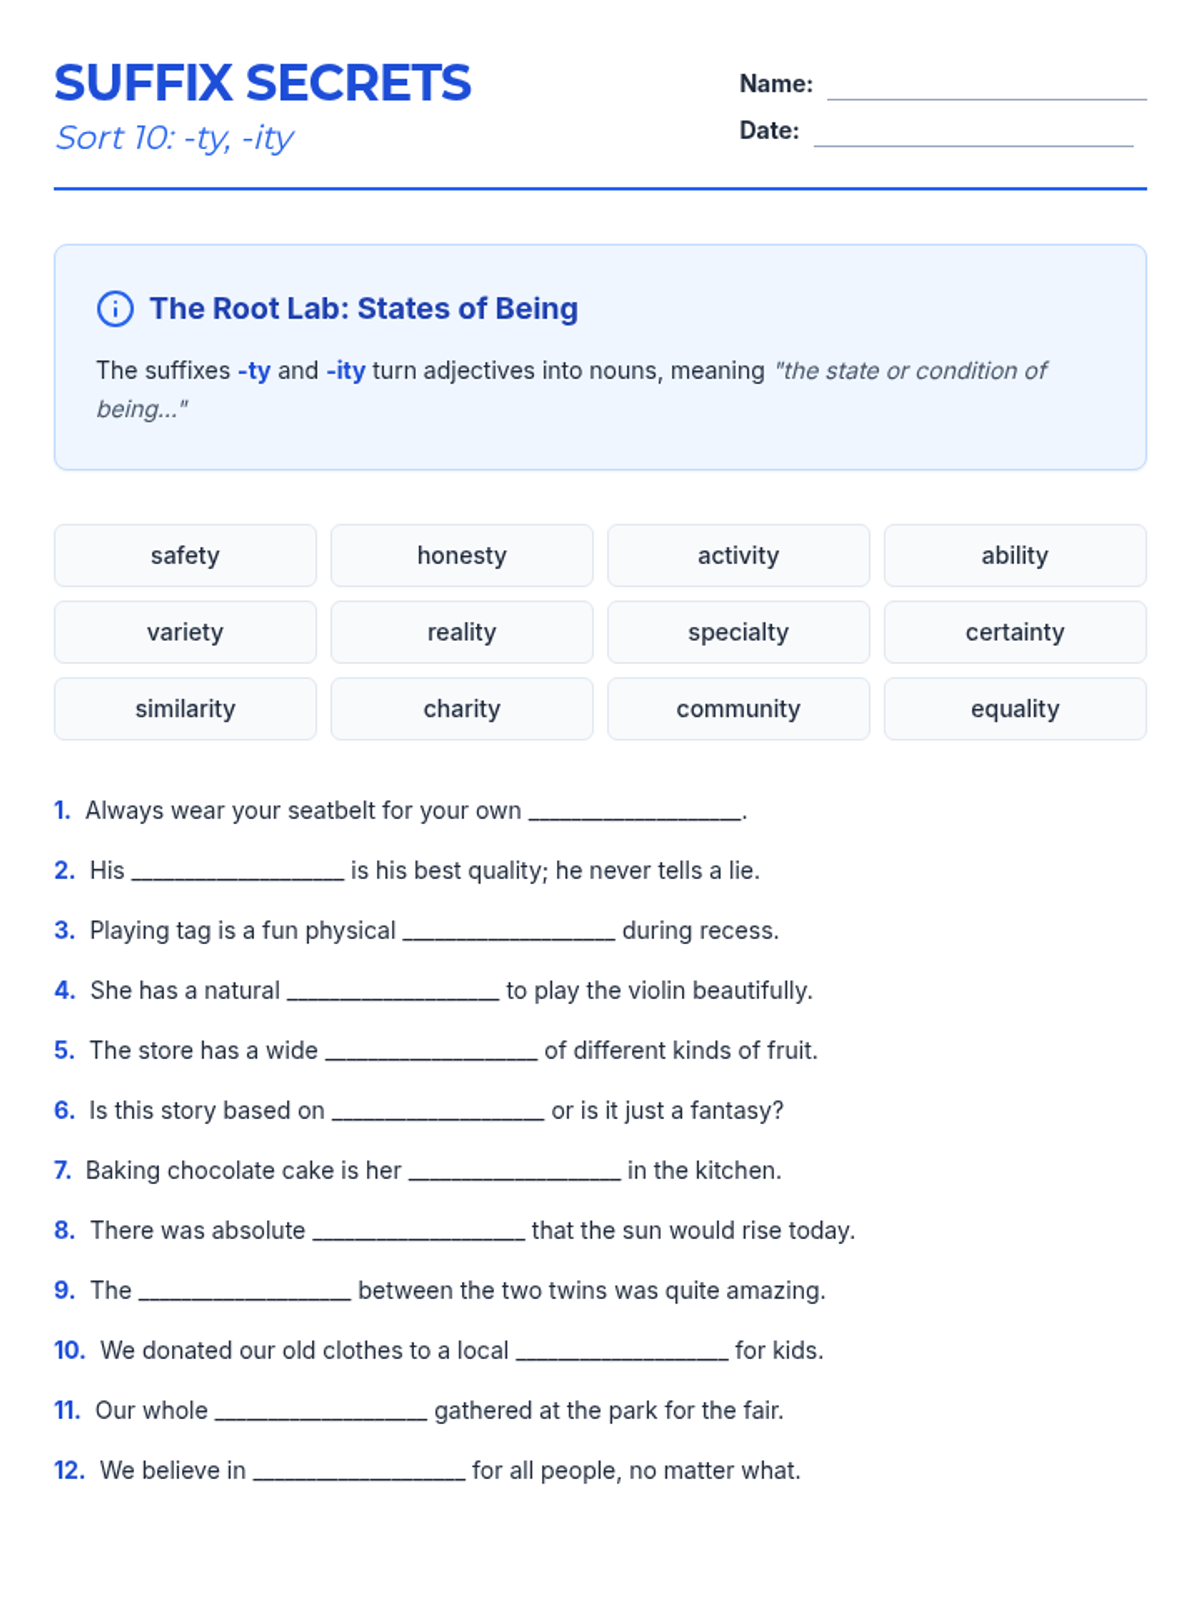Image resolution: width=1200 pixels, height=1600 pixels.
Task: Click the 'variety' word box
Action: 185,632
